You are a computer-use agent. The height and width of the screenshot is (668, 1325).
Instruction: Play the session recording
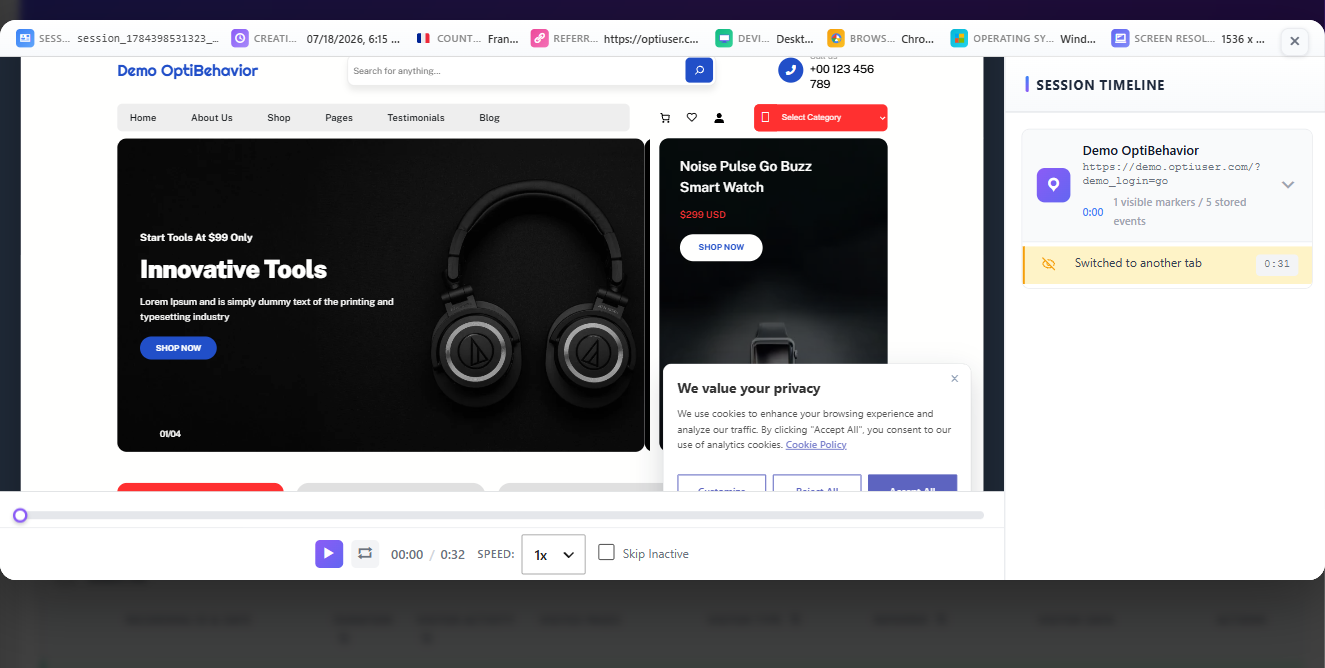(329, 554)
